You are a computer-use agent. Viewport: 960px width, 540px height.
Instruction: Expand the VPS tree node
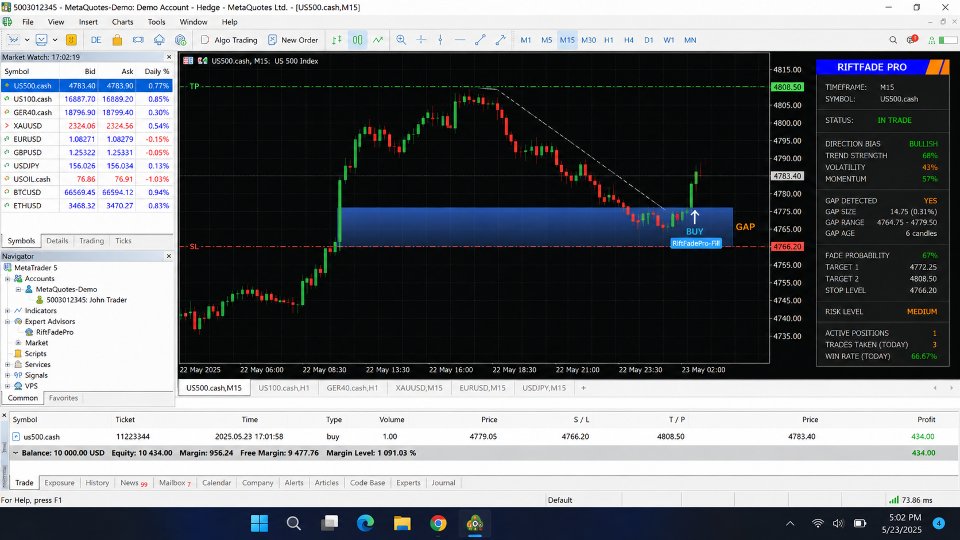7,386
